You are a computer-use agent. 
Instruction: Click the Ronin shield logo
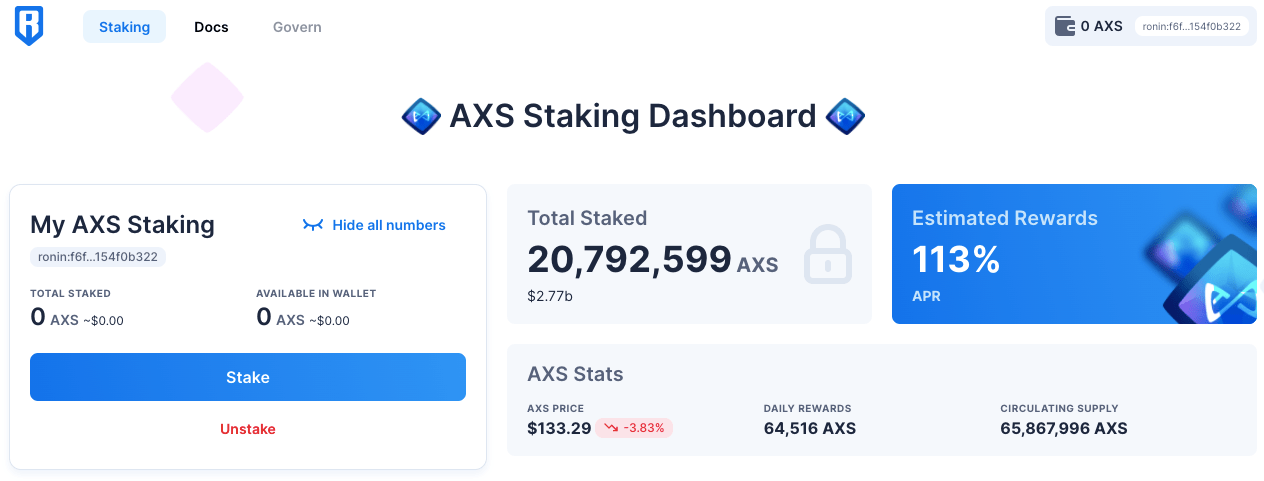tap(29, 26)
